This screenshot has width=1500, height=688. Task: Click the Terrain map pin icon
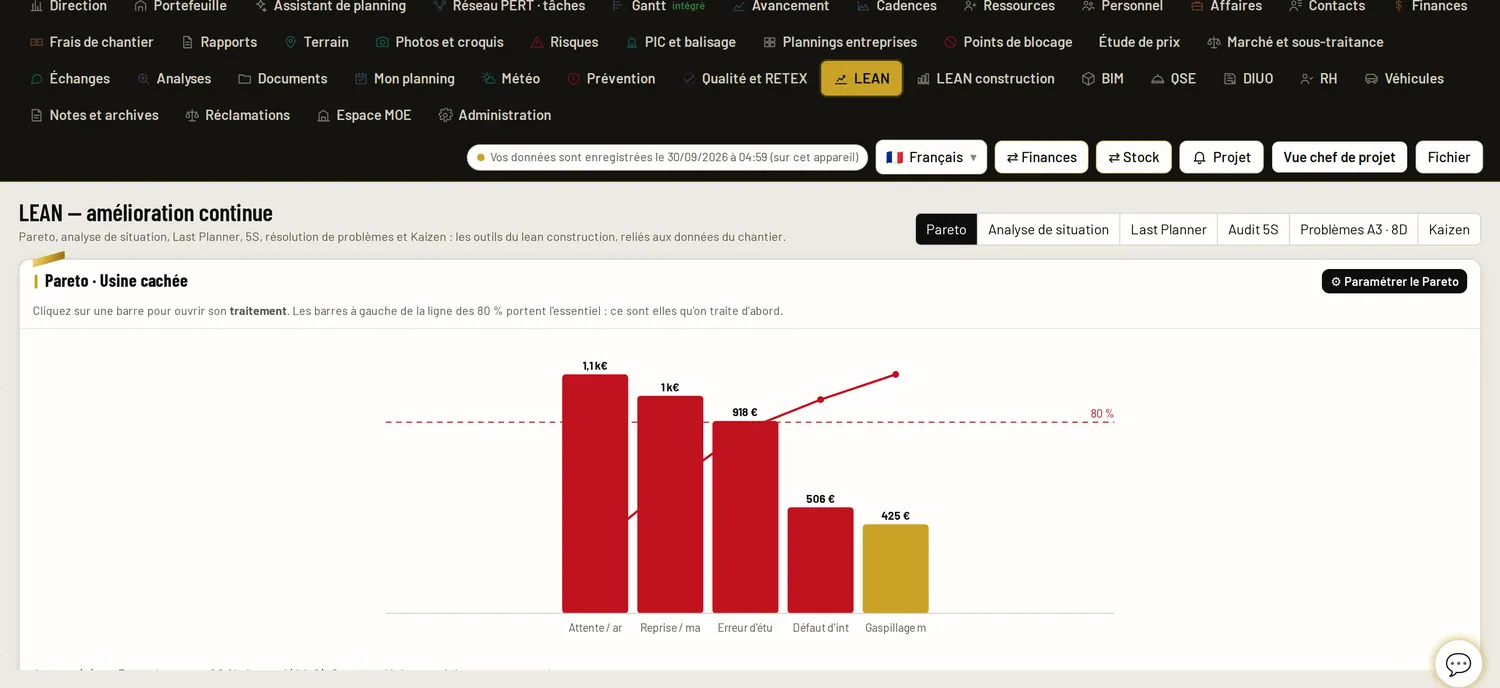291,42
